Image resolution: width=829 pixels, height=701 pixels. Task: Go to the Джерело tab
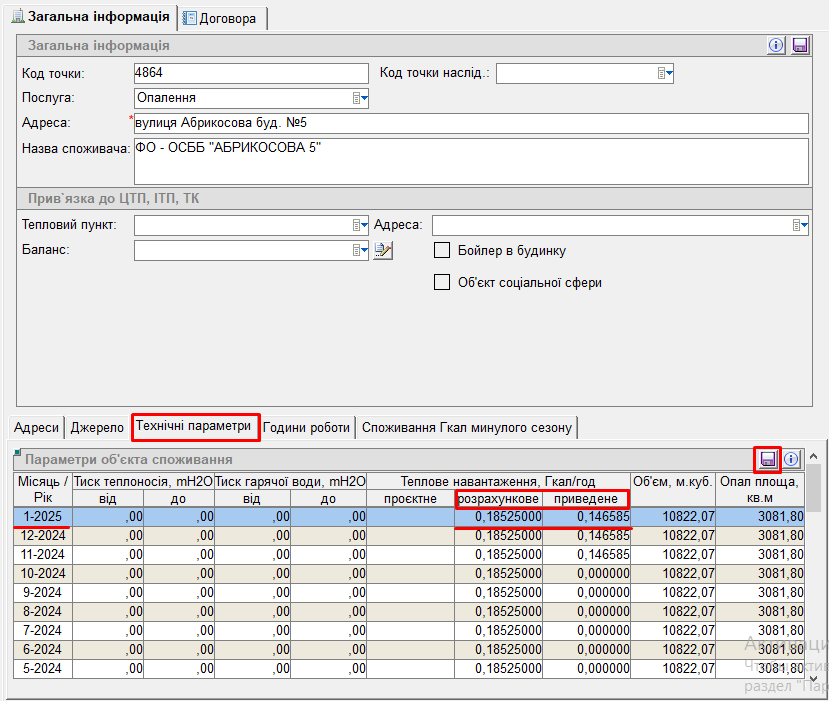pos(97,427)
